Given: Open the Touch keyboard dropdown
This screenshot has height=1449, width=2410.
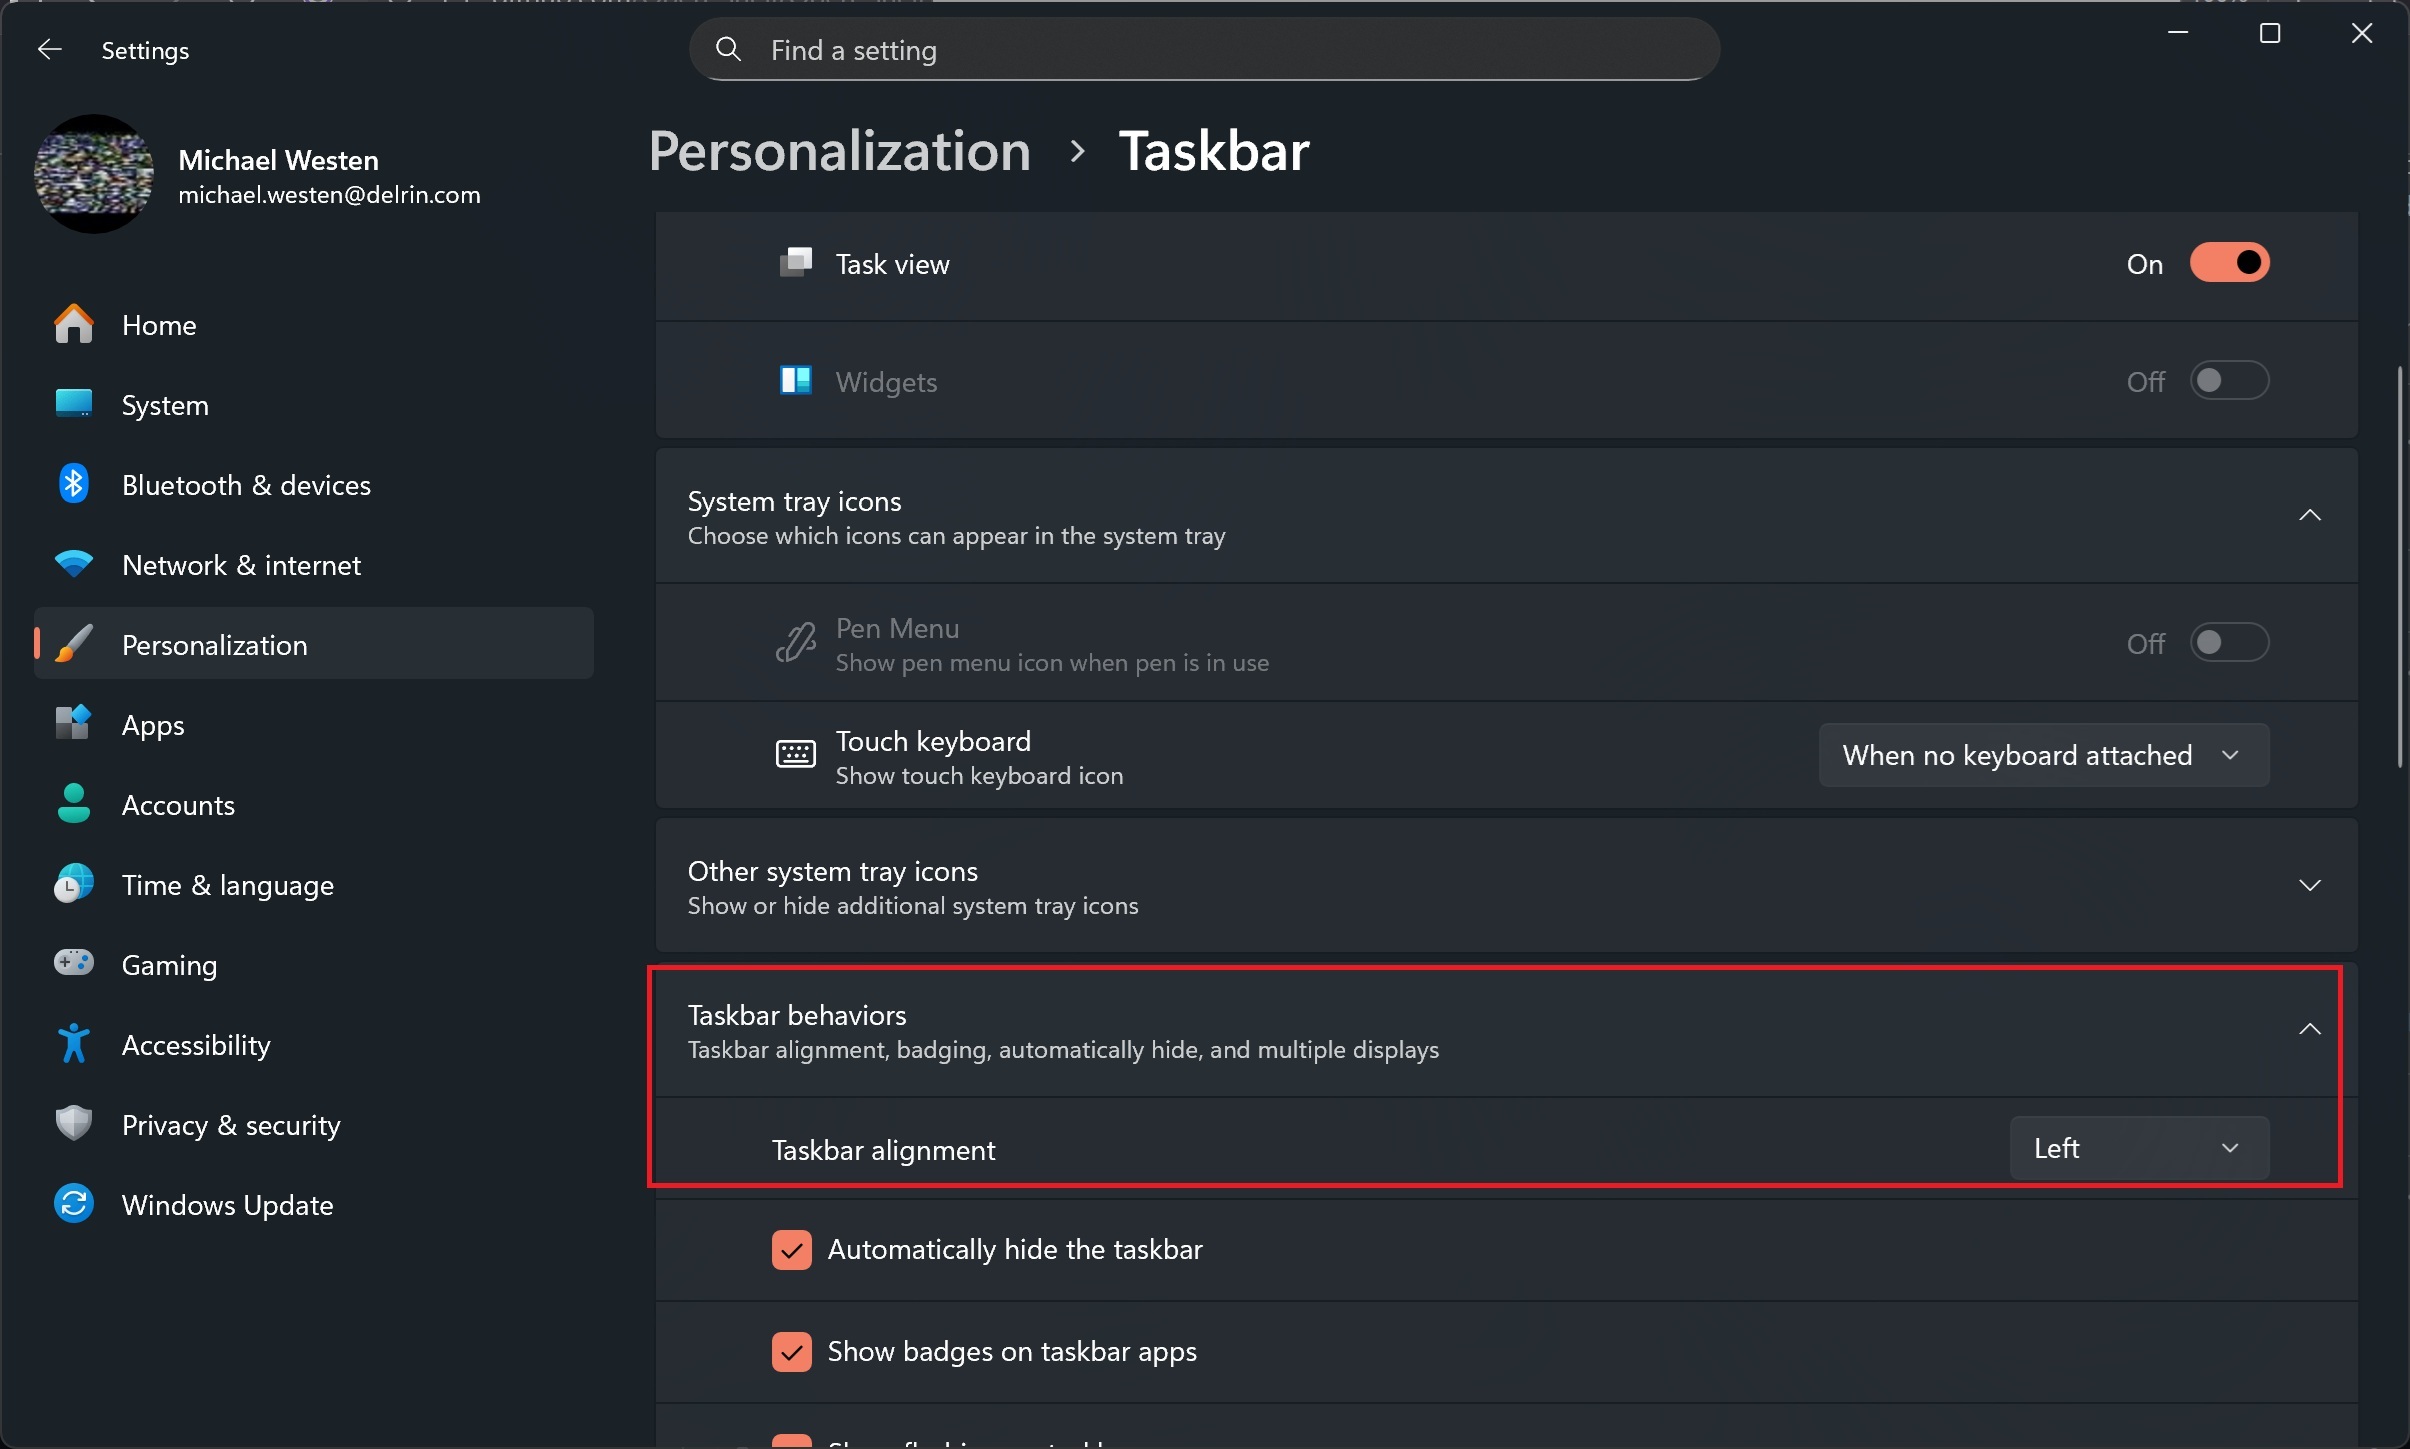Looking at the screenshot, I should (x=2043, y=755).
